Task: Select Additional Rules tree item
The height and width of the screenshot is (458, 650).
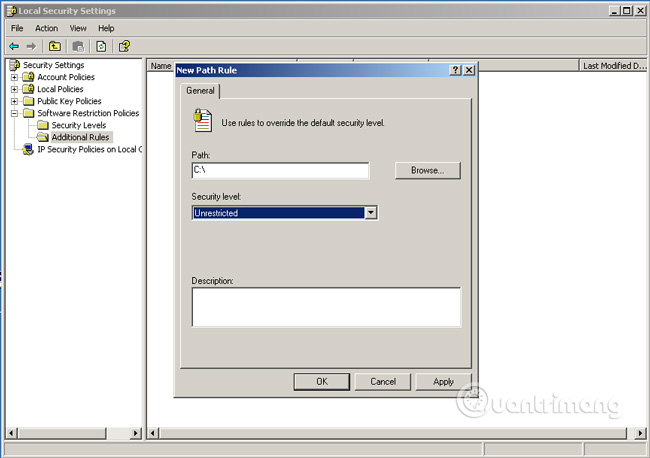Action: click(x=80, y=137)
